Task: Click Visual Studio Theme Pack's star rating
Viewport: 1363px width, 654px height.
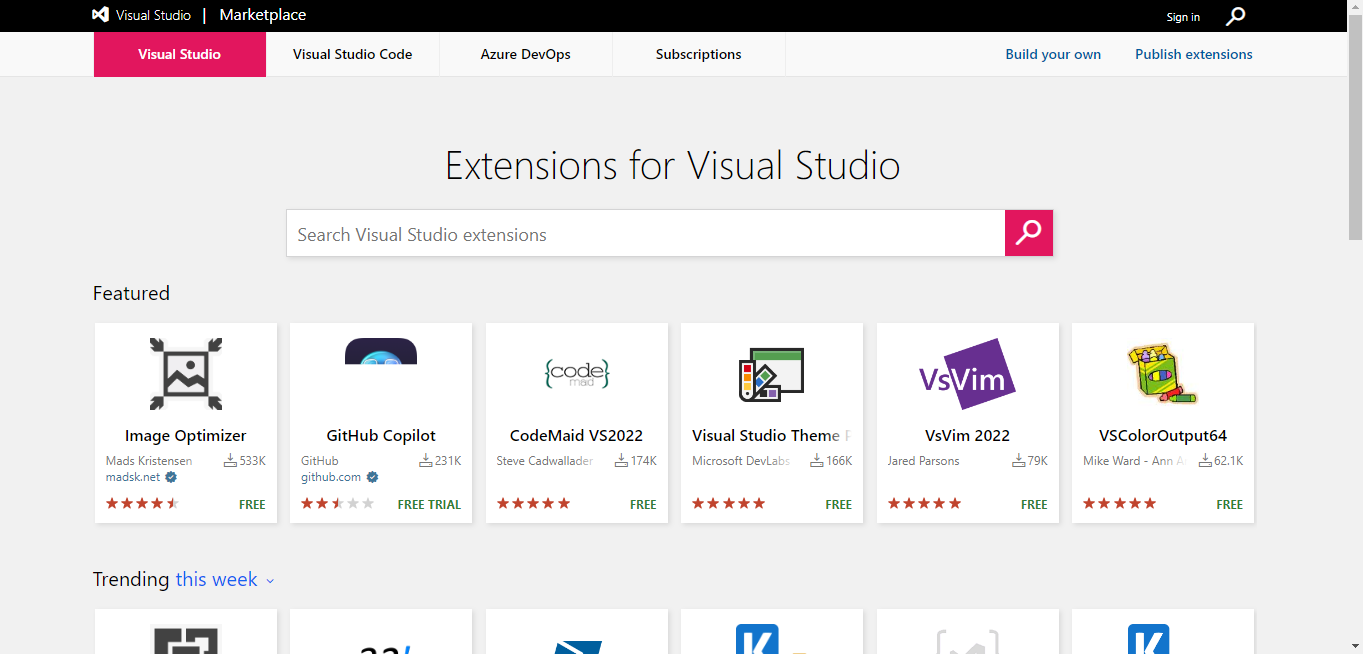Action: pos(729,503)
